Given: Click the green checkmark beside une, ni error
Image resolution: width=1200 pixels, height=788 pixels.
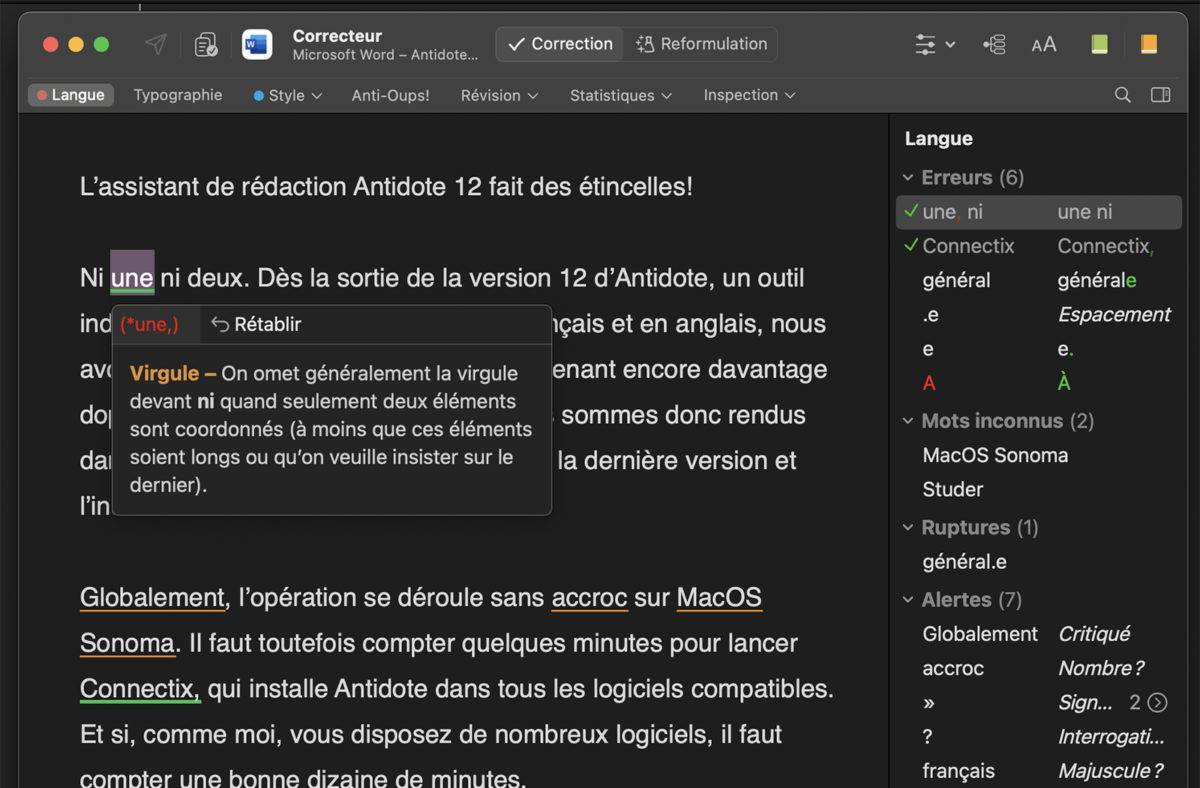Looking at the screenshot, I should tap(911, 211).
